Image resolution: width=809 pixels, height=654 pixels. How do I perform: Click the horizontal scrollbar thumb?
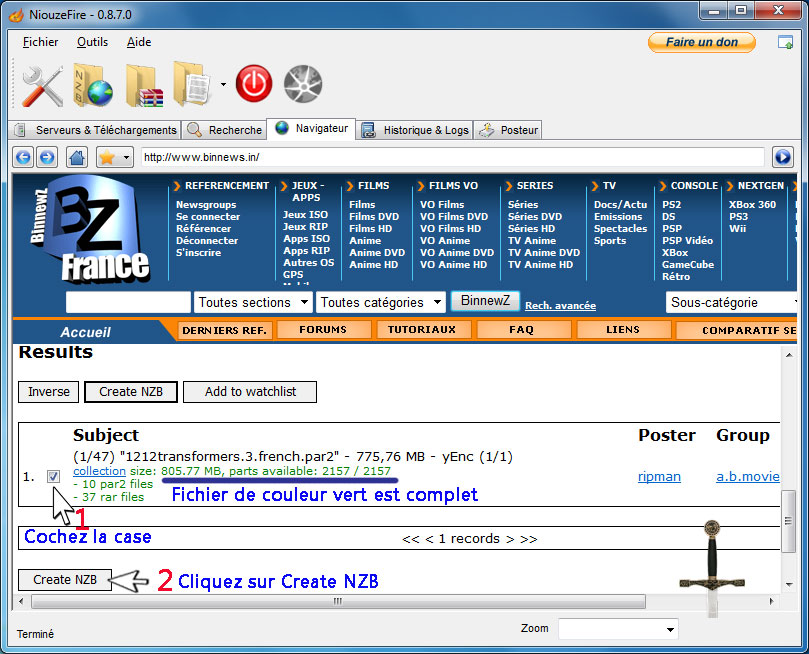338,601
